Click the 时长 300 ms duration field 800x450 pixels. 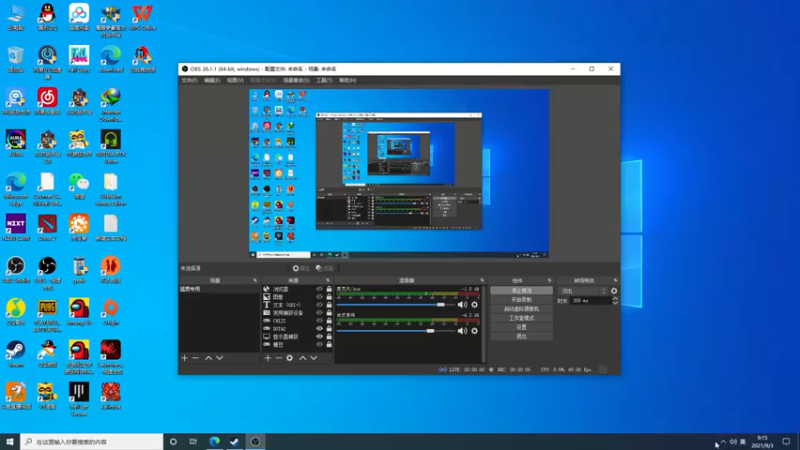tap(590, 301)
